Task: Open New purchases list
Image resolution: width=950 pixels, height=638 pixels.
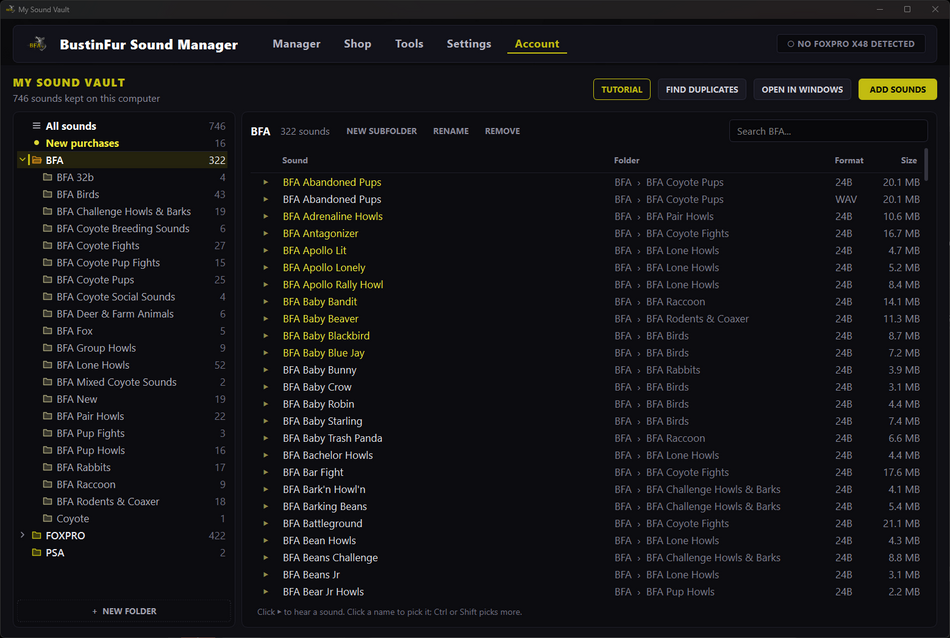Action: click(x=124, y=143)
